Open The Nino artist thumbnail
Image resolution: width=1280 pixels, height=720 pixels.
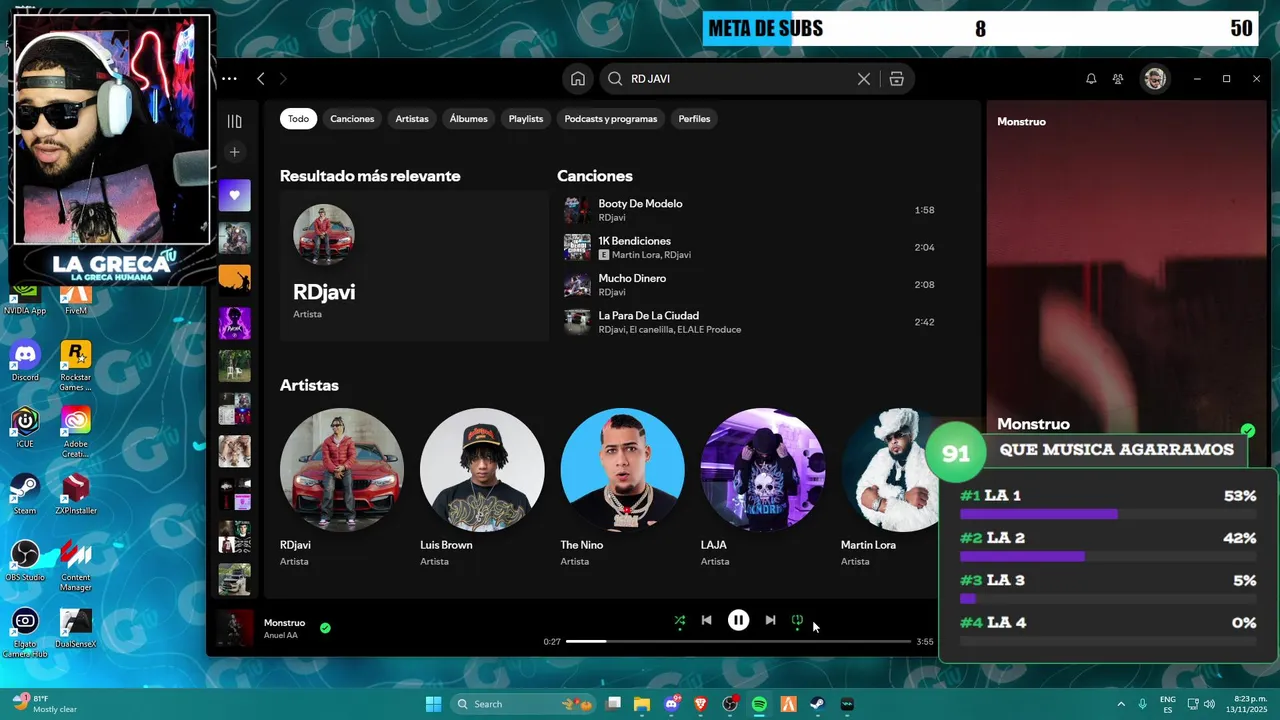click(622, 469)
